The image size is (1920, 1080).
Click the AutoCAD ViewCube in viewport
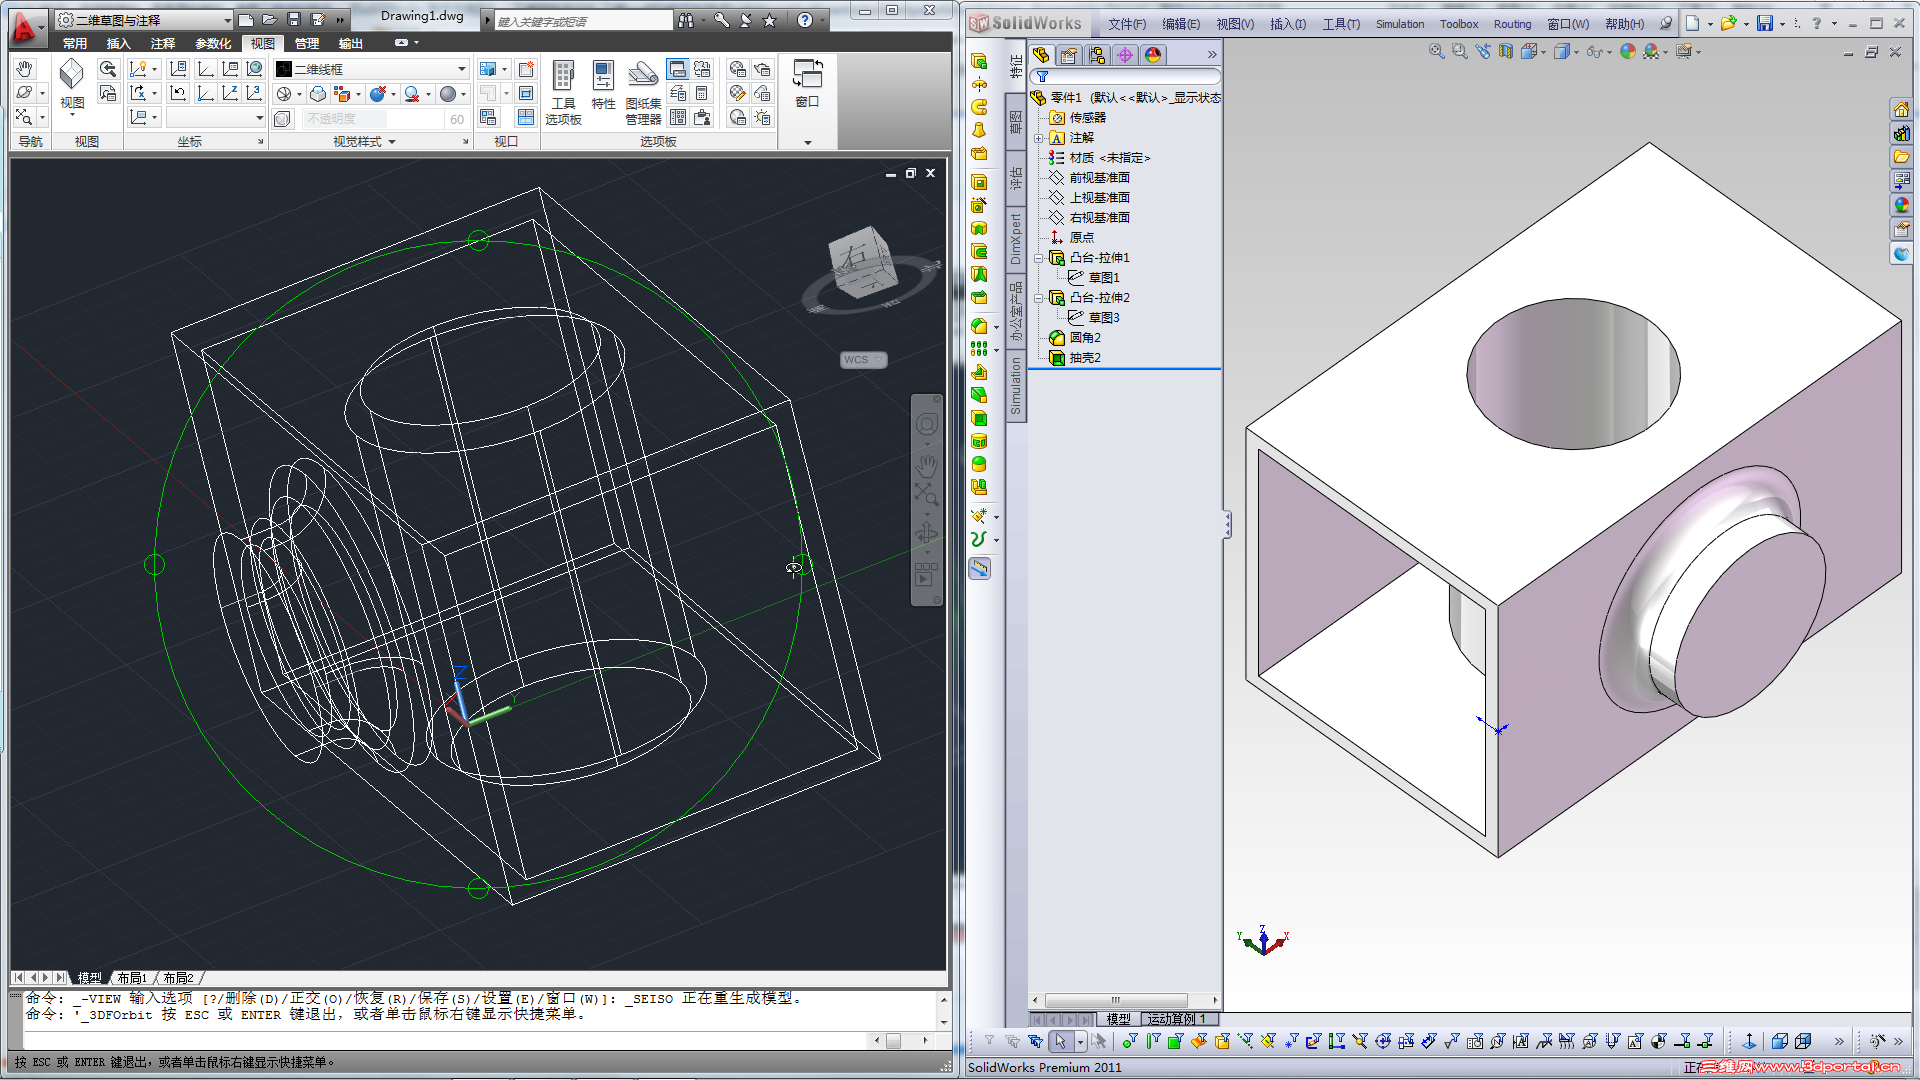(862, 262)
